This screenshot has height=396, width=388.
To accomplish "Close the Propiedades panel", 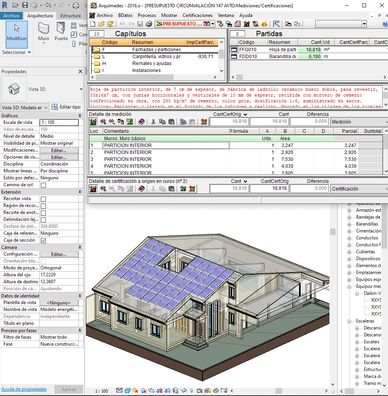I will [x=80, y=71].
